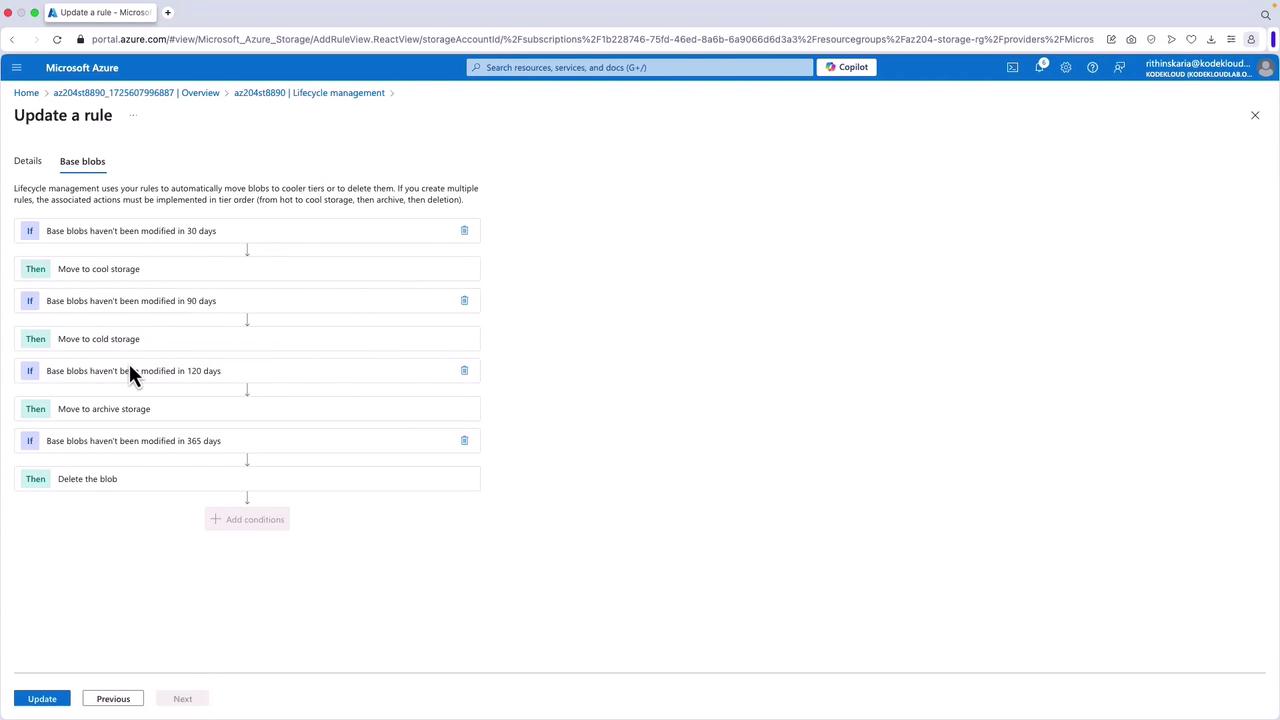The height and width of the screenshot is (720, 1280).
Task: Open az204st8890_1725607996887 Overview breadcrumb
Action: click(x=136, y=93)
